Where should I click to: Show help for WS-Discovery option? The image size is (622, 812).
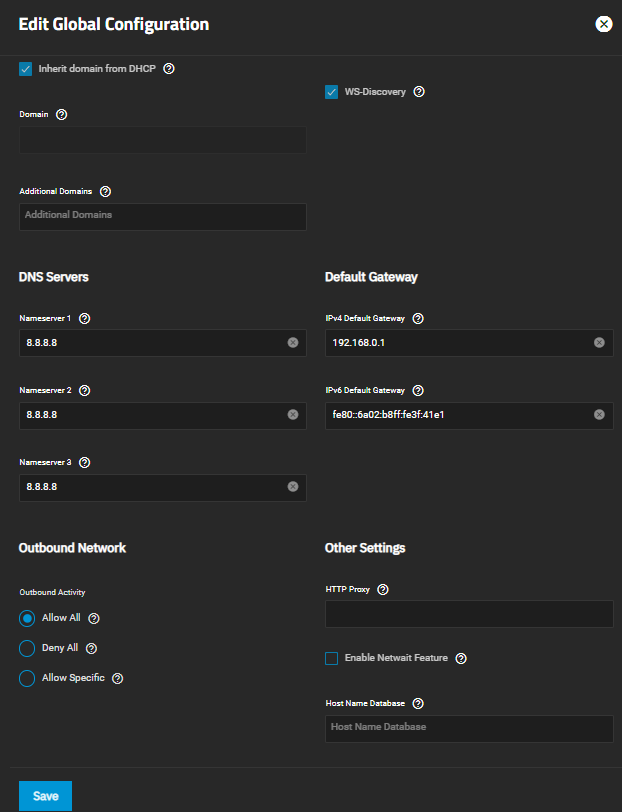(419, 92)
